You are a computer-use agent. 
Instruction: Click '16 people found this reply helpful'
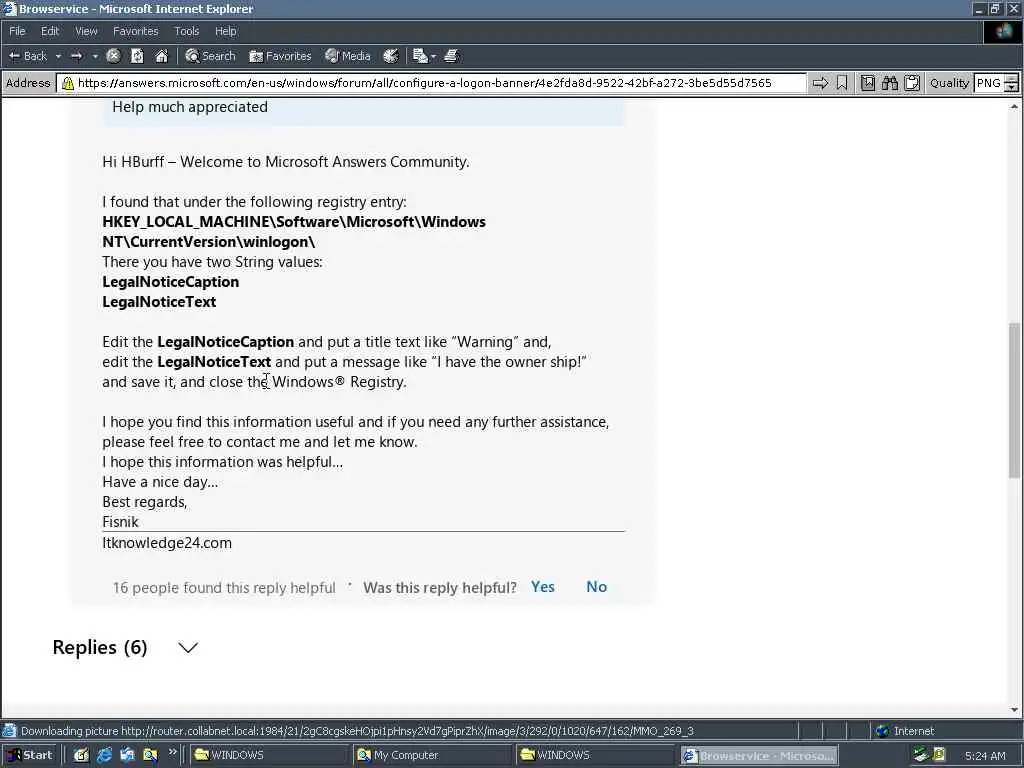(x=224, y=588)
